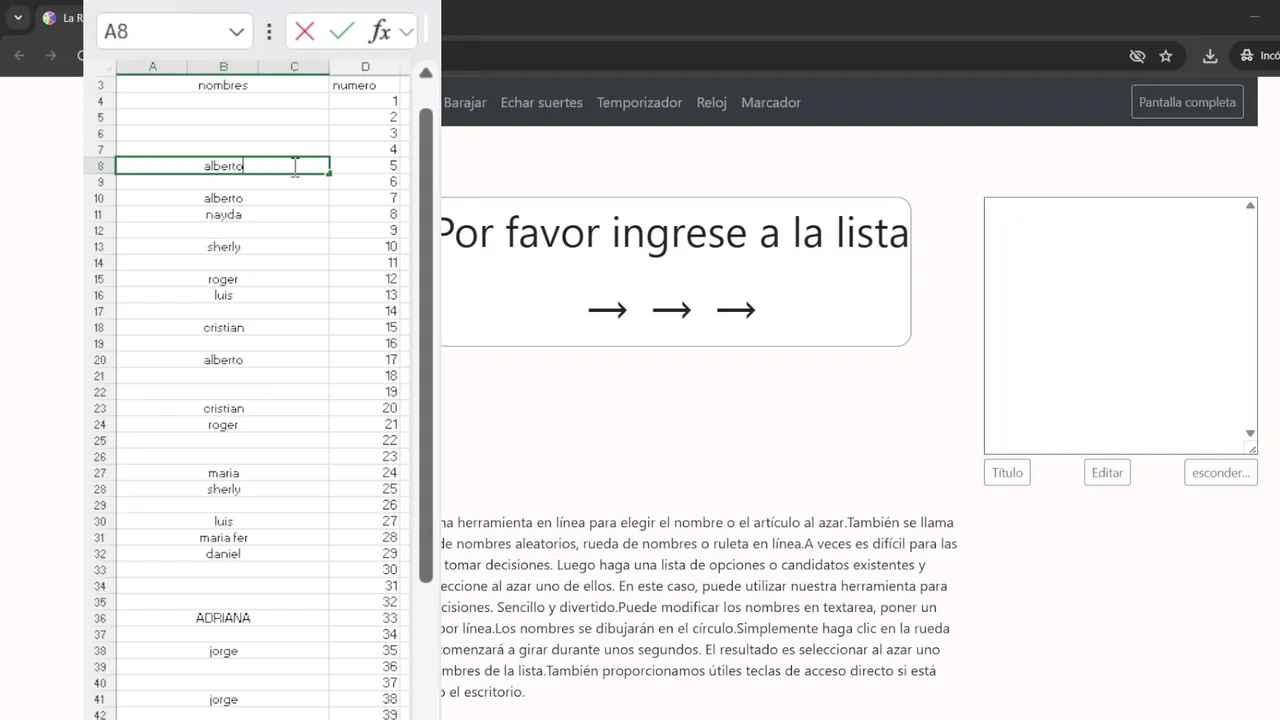Select column D header in the spreadsheet
Image resolution: width=1280 pixels, height=720 pixels.
tap(365, 67)
